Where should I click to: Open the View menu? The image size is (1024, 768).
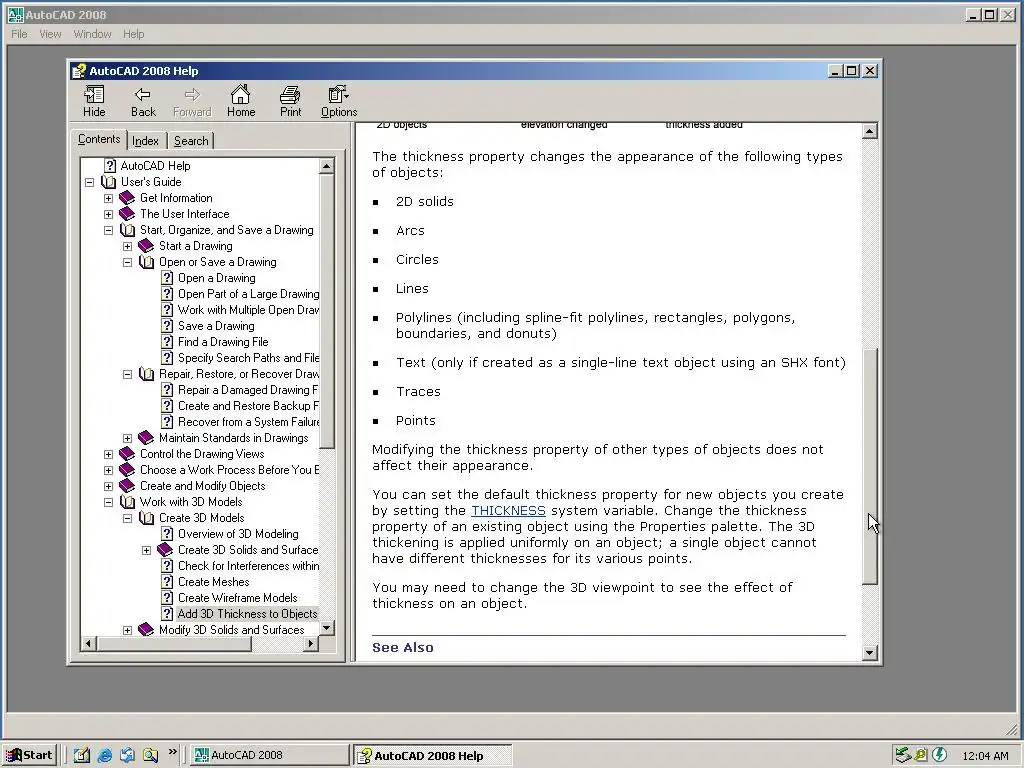pos(50,34)
